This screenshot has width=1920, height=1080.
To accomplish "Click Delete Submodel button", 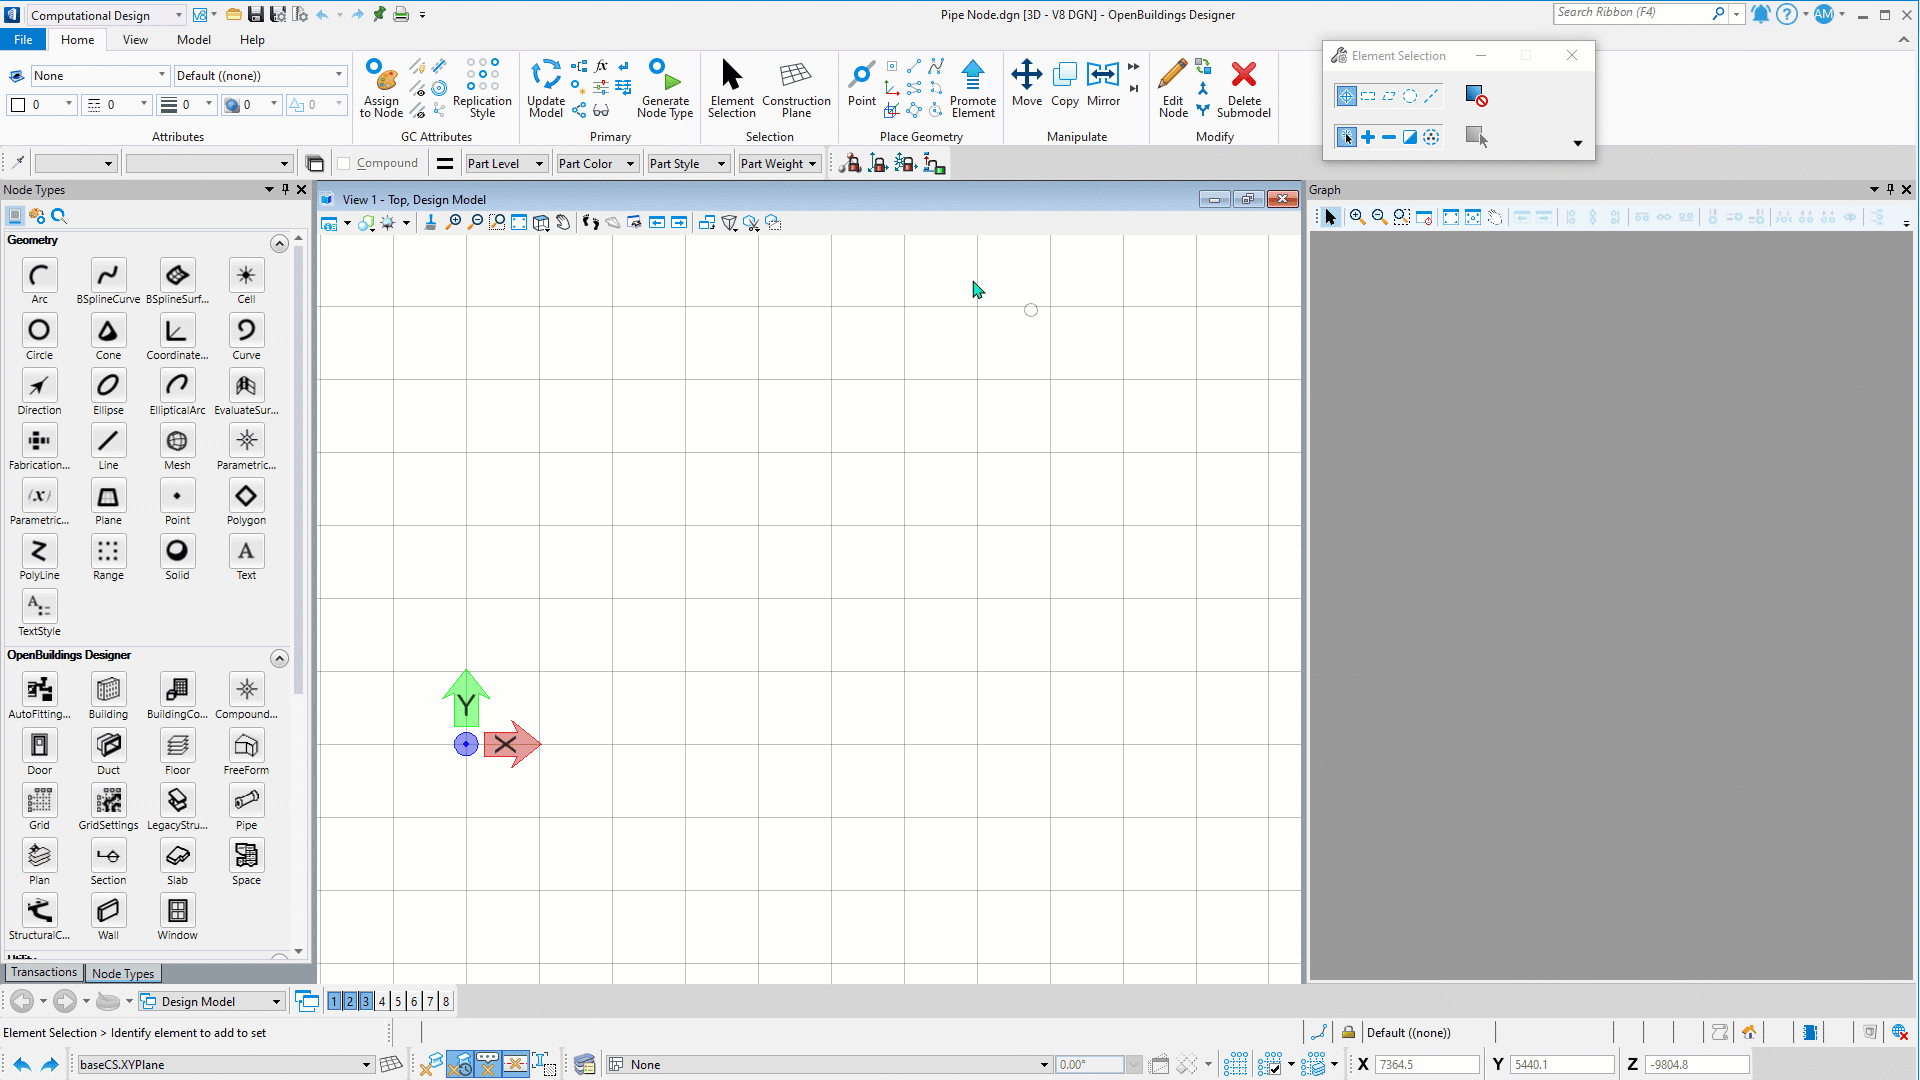I will tap(1243, 88).
